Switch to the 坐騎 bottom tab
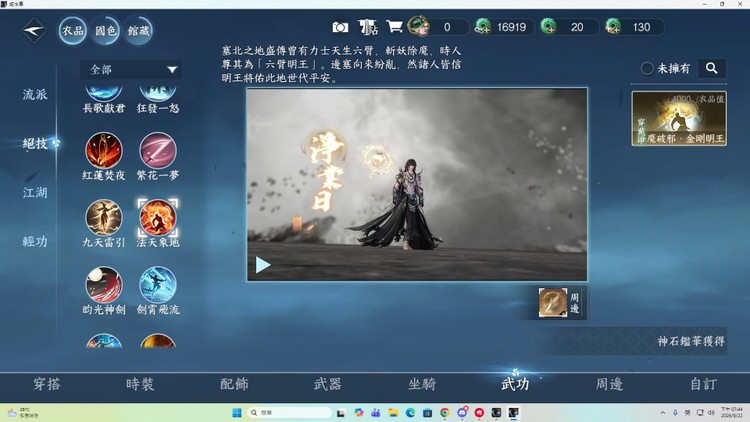 [x=422, y=384]
